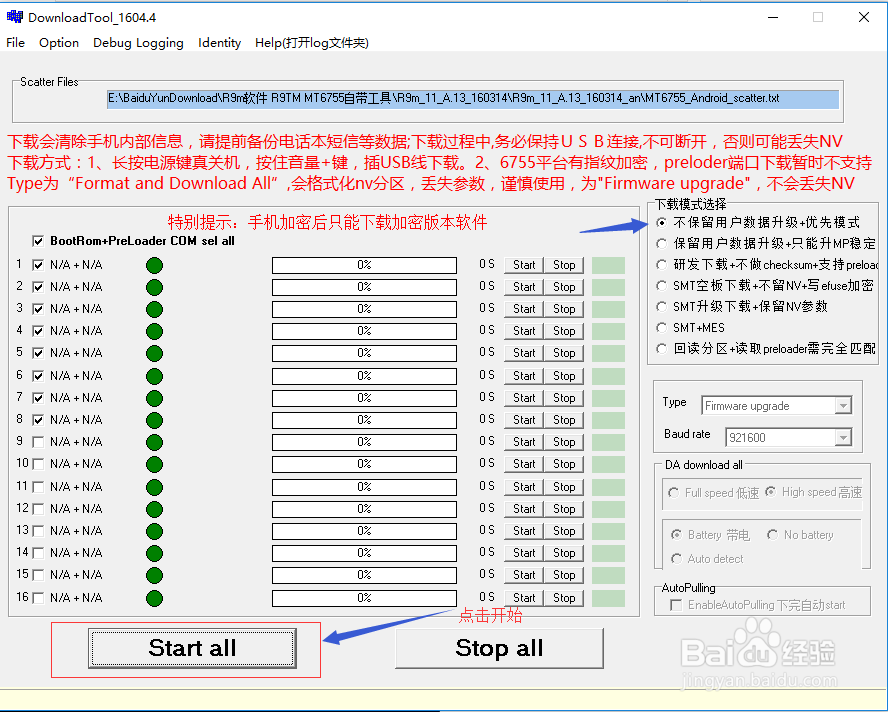Enable the EnableAutoPulling checkbox

click(676, 606)
